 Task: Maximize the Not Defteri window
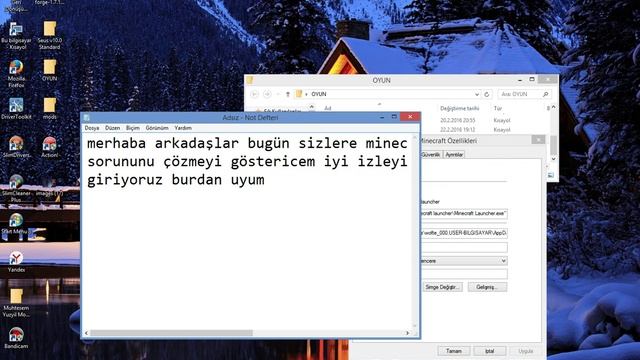[394, 117]
